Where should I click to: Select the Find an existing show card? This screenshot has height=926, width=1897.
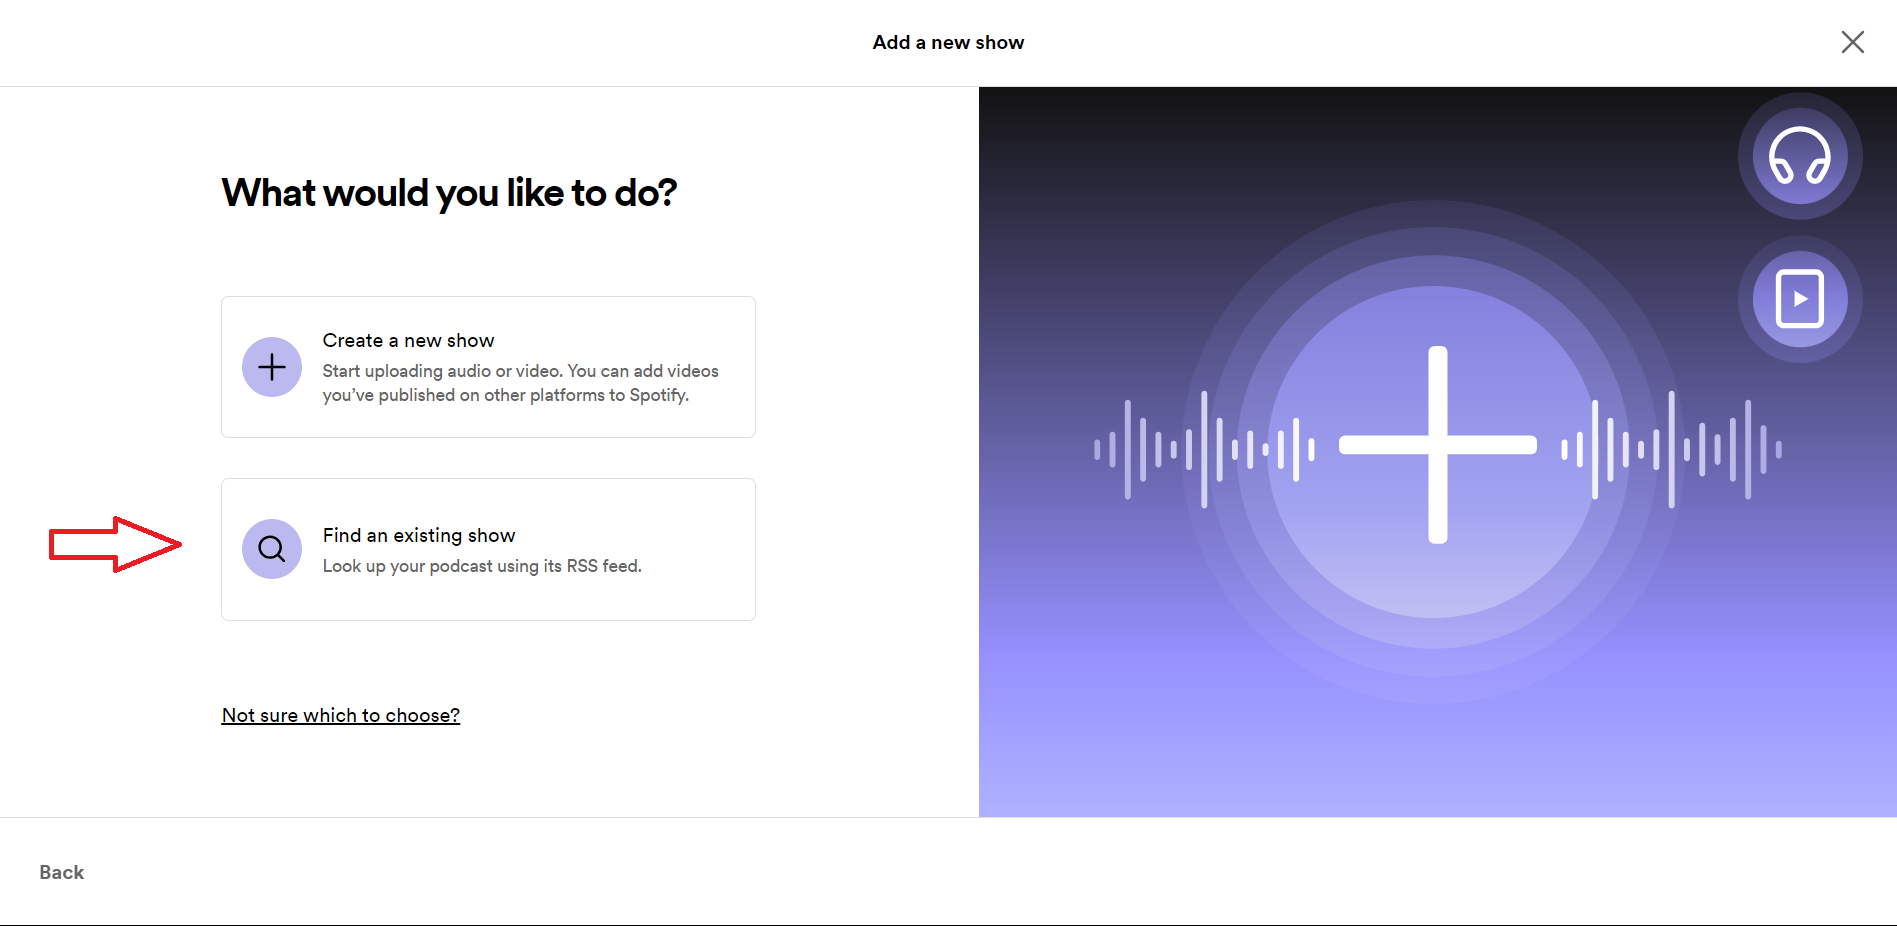(x=488, y=549)
